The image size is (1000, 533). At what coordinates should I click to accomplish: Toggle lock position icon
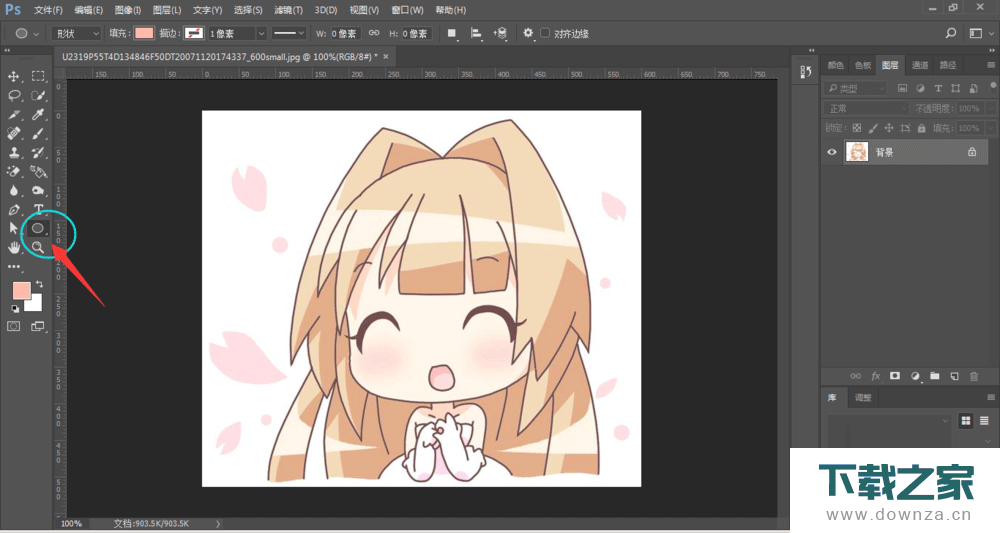point(889,128)
